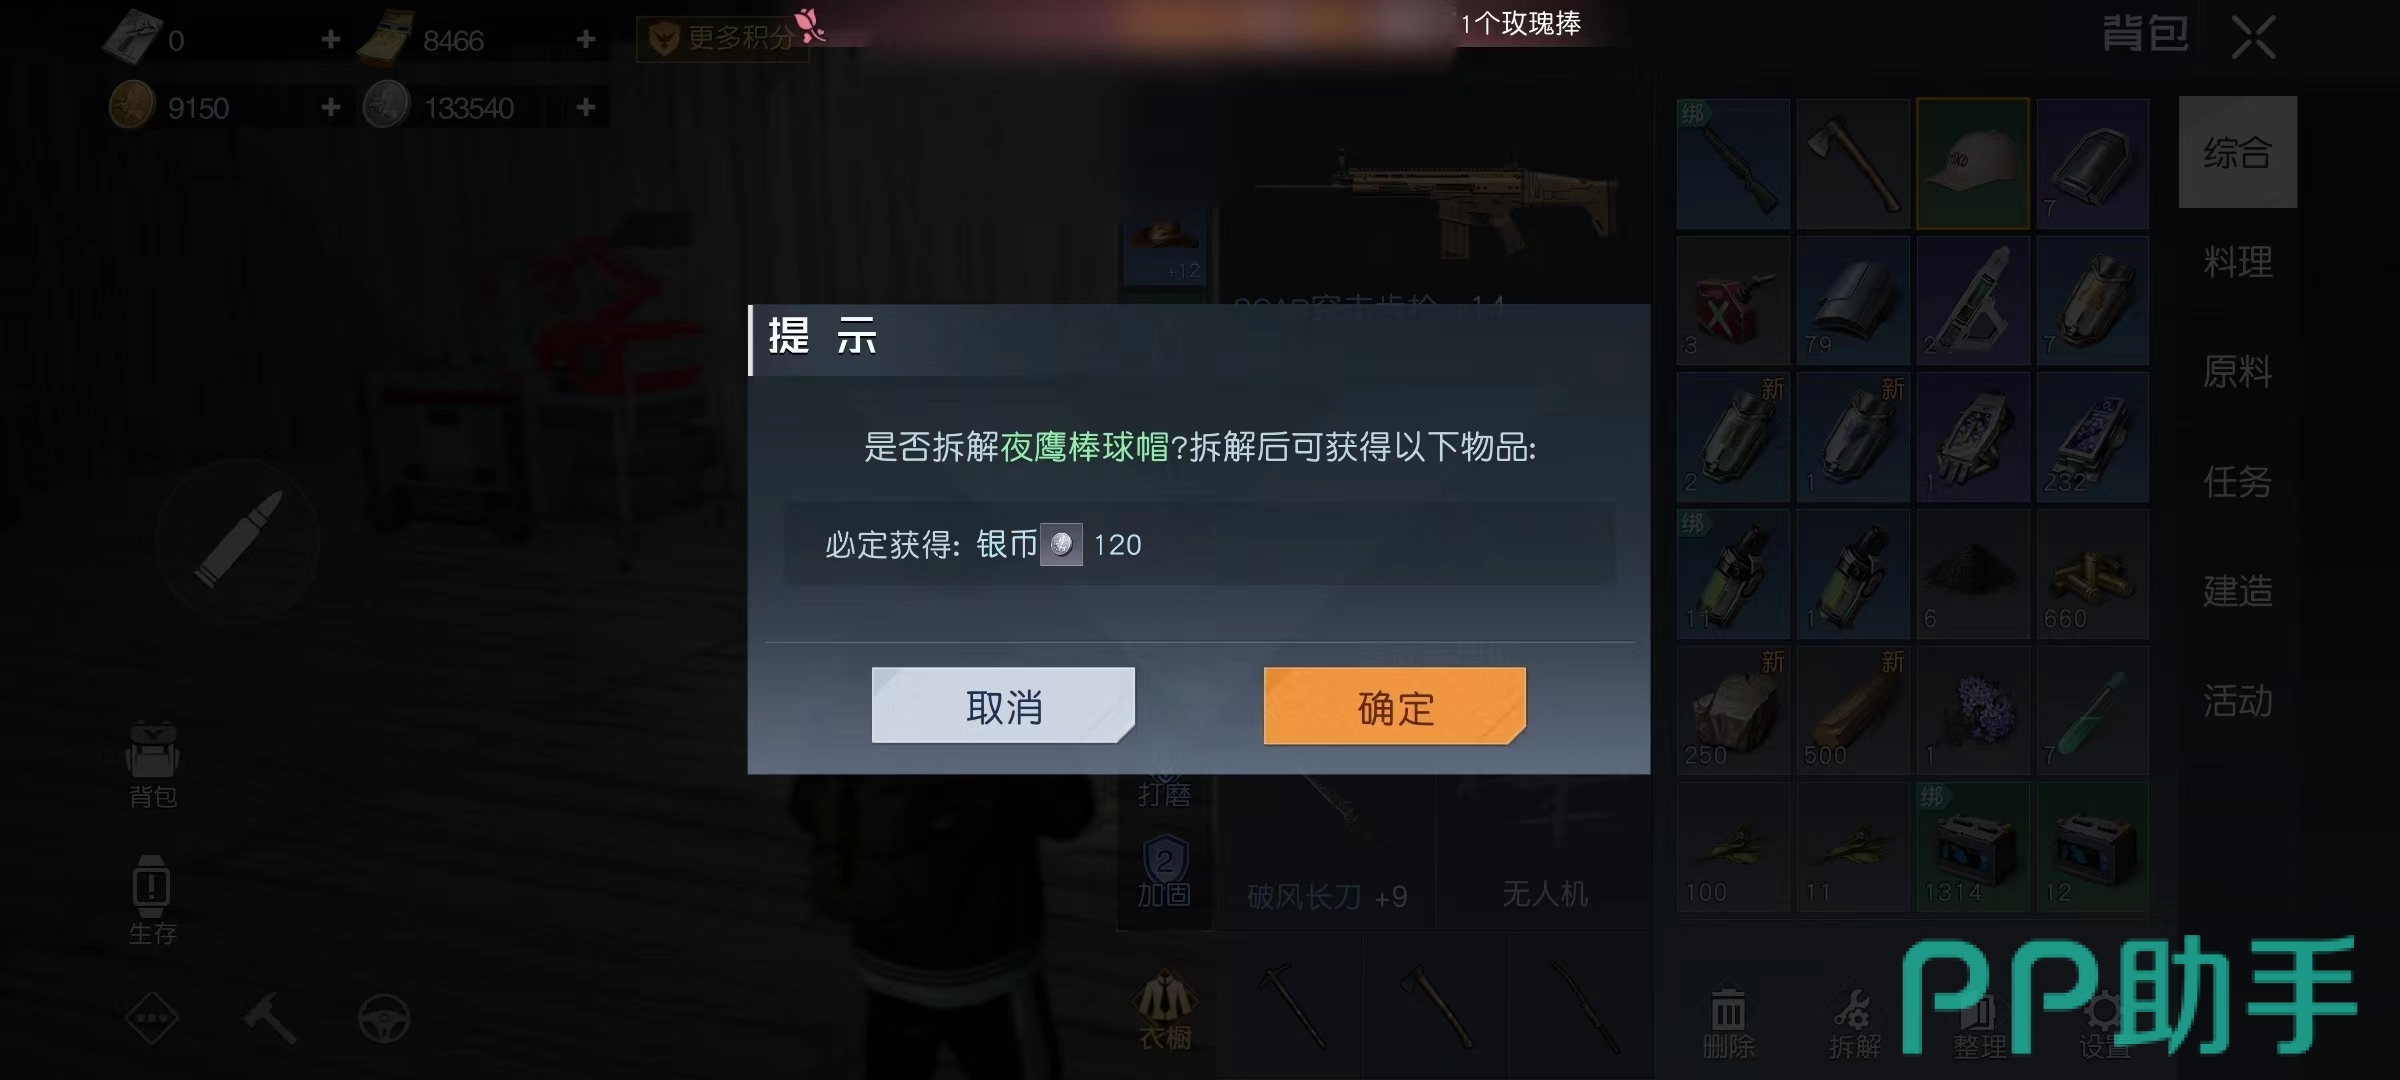This screenshot has width=2400, height=1080.
Task: Add silver coins via plus beside 133540
Action: pyautogui.click(x=586, y=106)
